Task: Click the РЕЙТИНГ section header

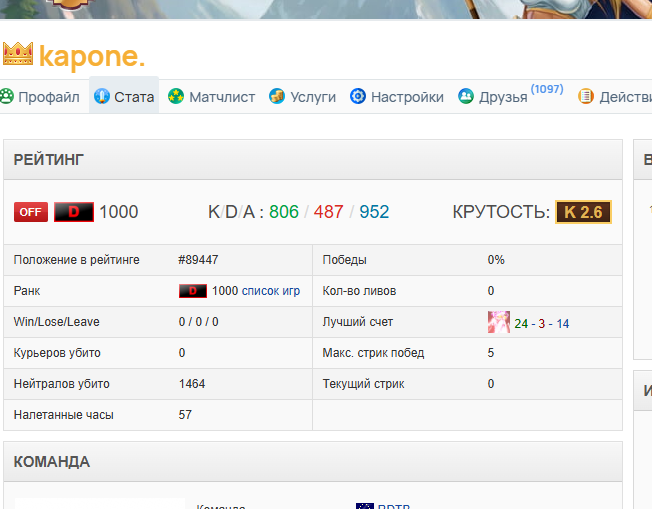Action: point(313,160)
